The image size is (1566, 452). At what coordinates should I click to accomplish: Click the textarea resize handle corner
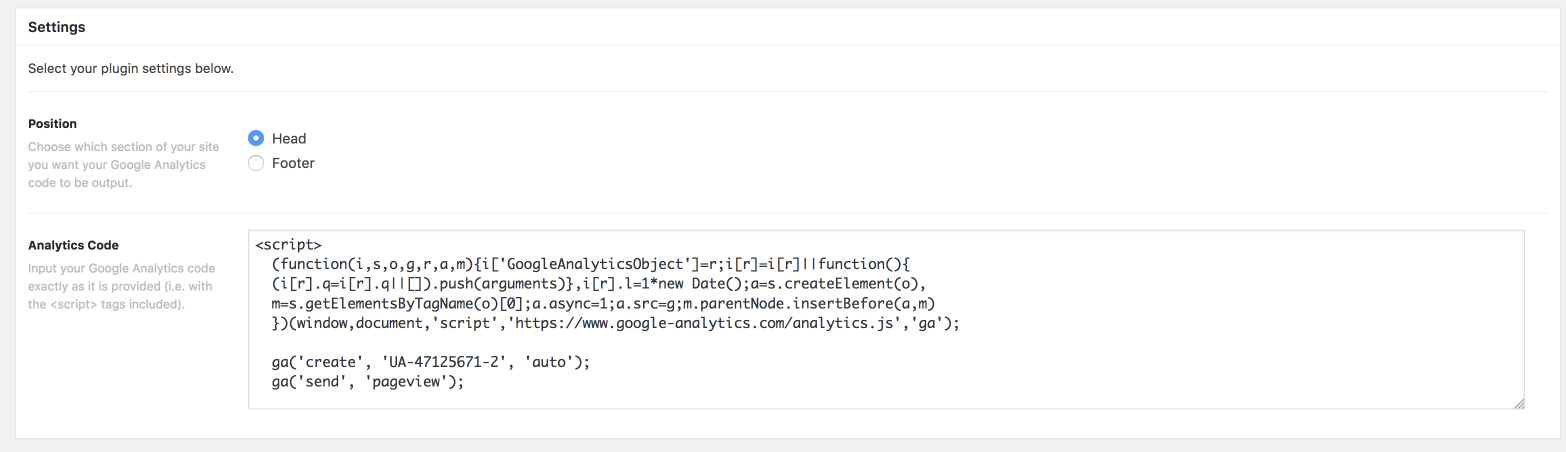click(x=1518, y=403)
